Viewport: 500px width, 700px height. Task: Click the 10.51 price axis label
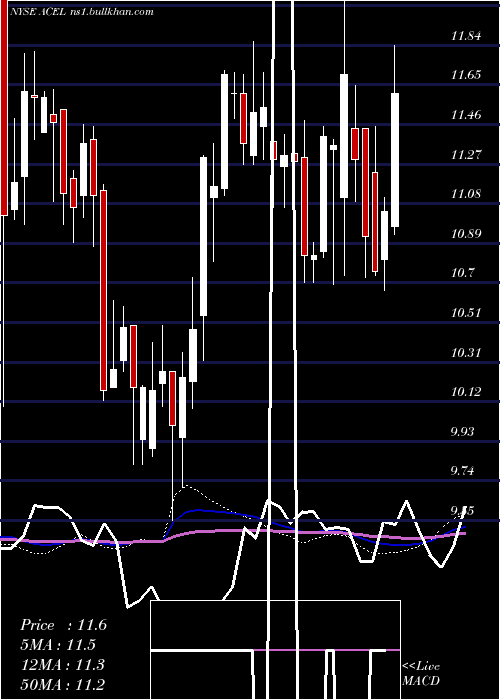coord(466,312)
